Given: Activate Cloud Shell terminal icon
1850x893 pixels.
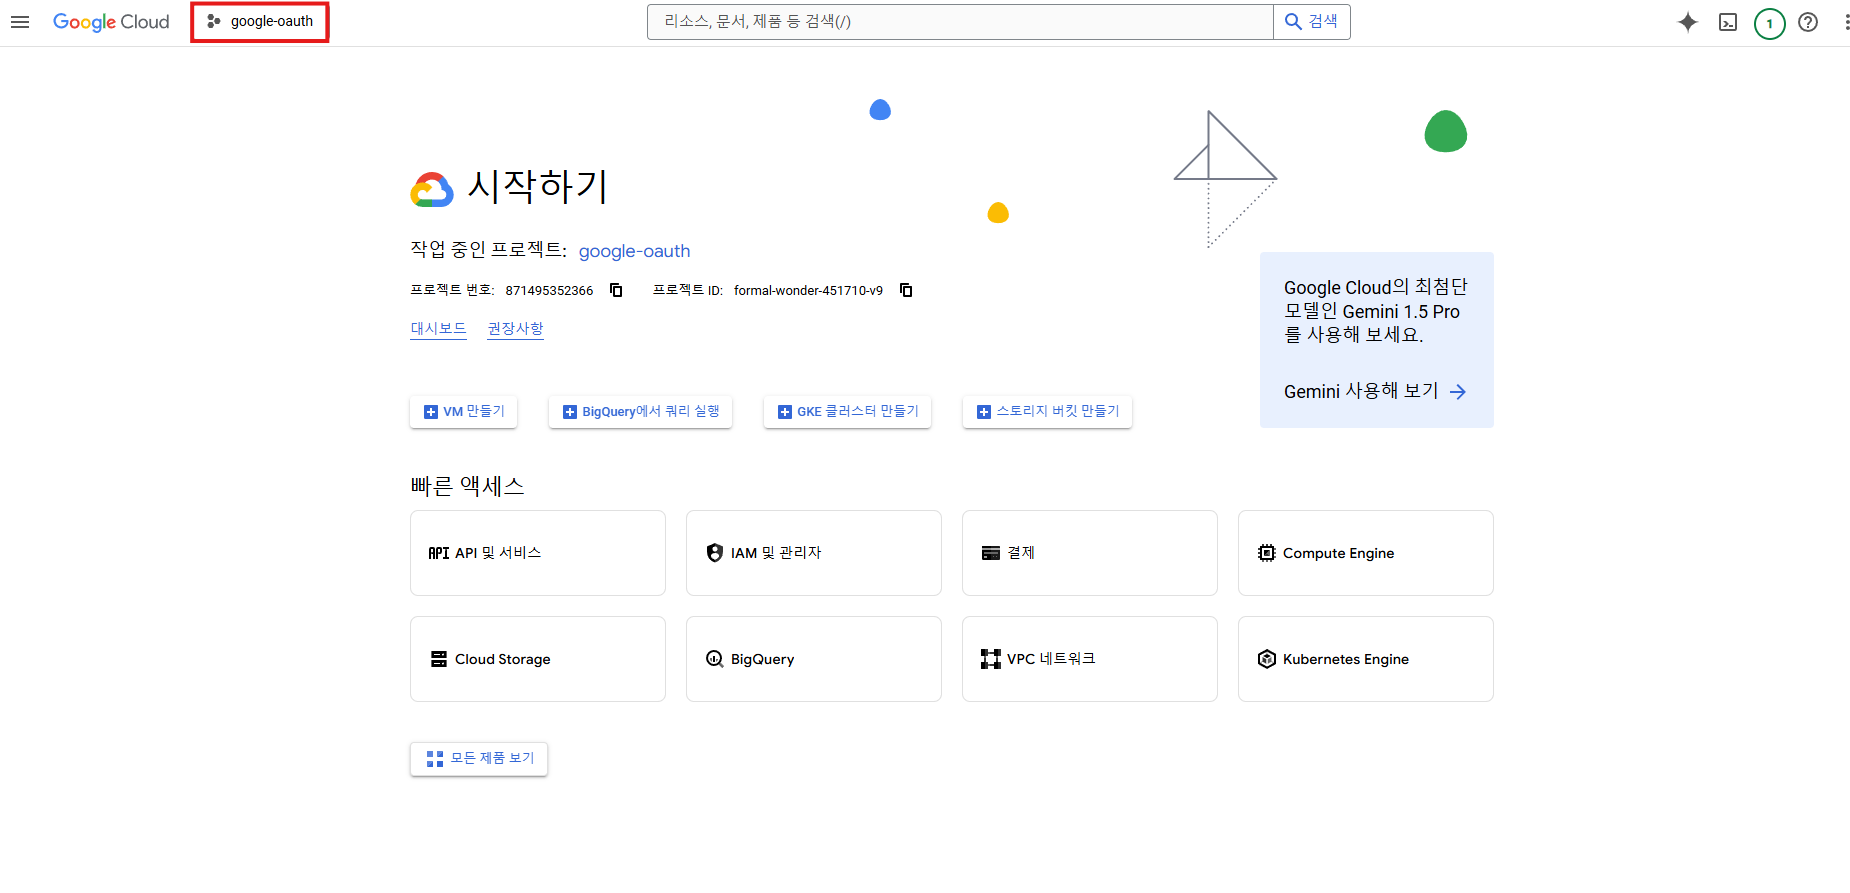Looking at the screenshot, I should pyautogui.click(x=1728, y=22).
